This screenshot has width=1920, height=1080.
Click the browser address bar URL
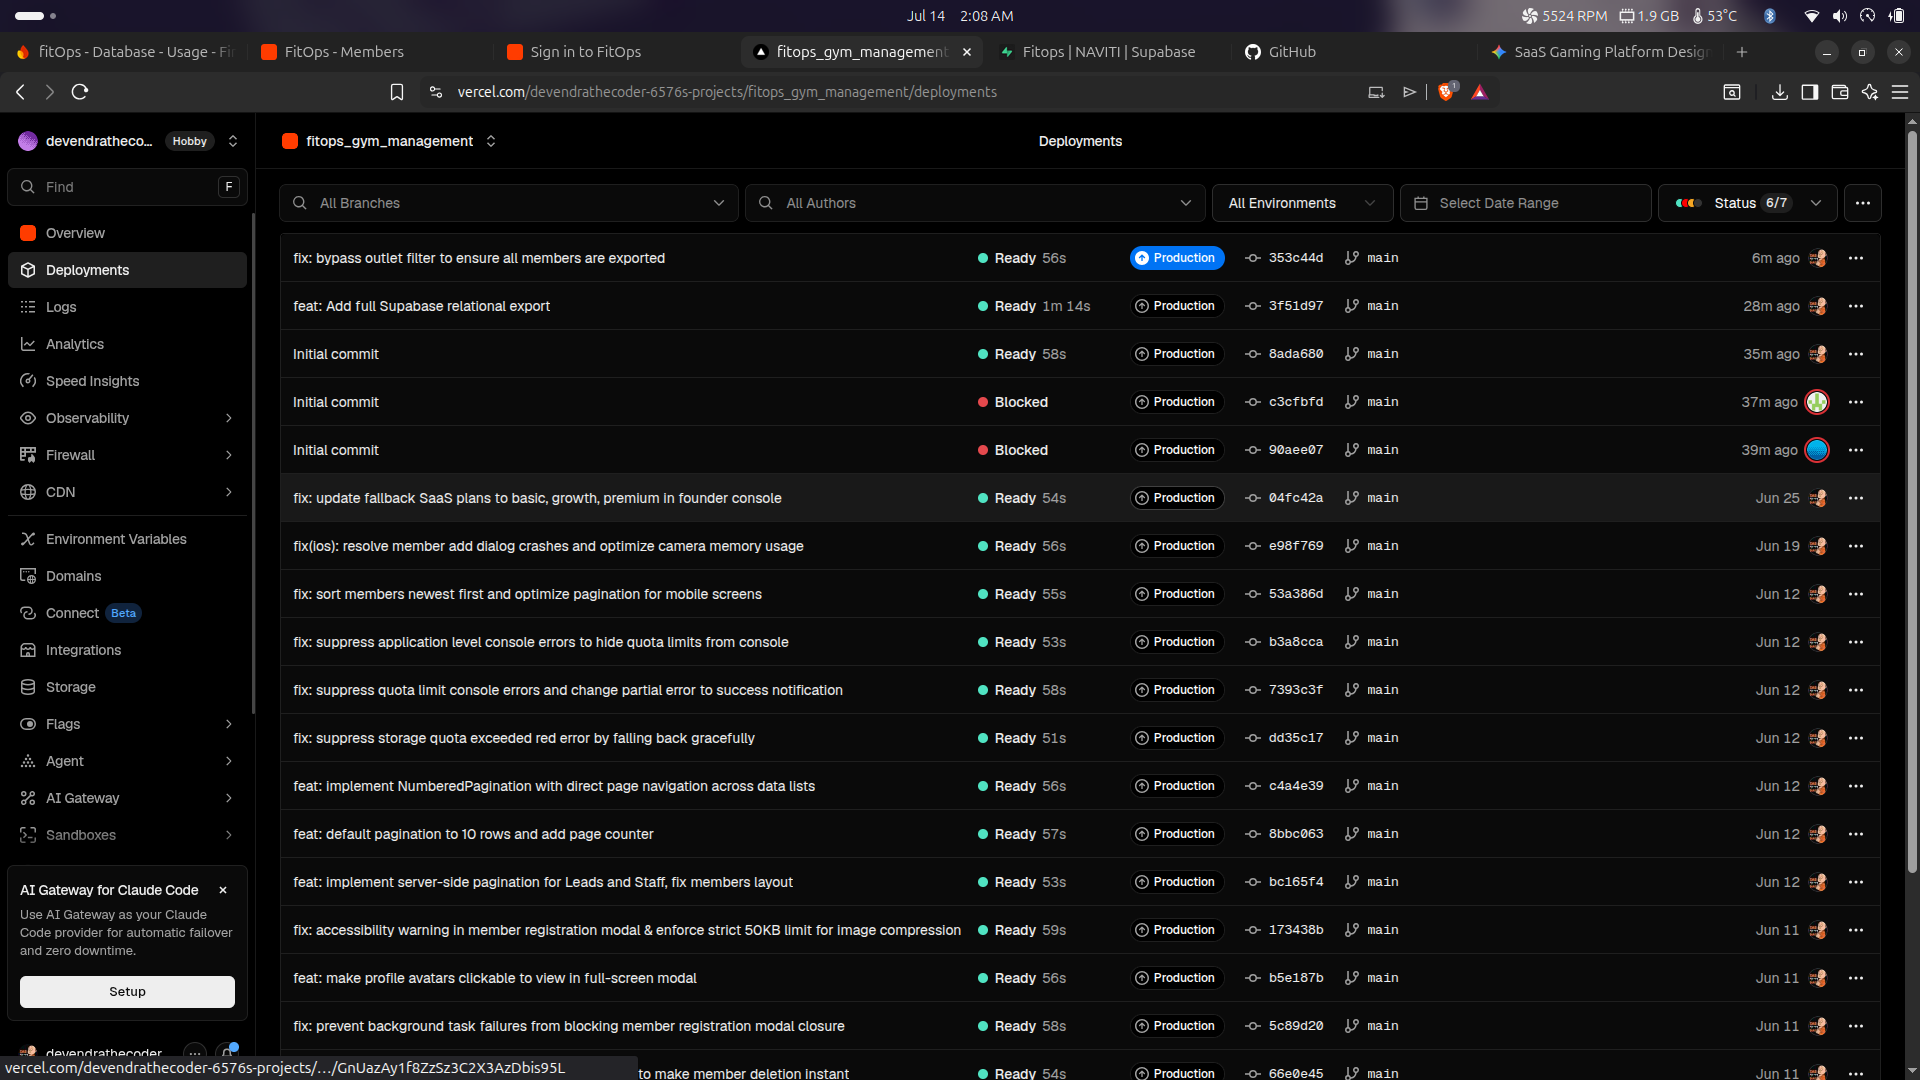[x=727, y=92]
